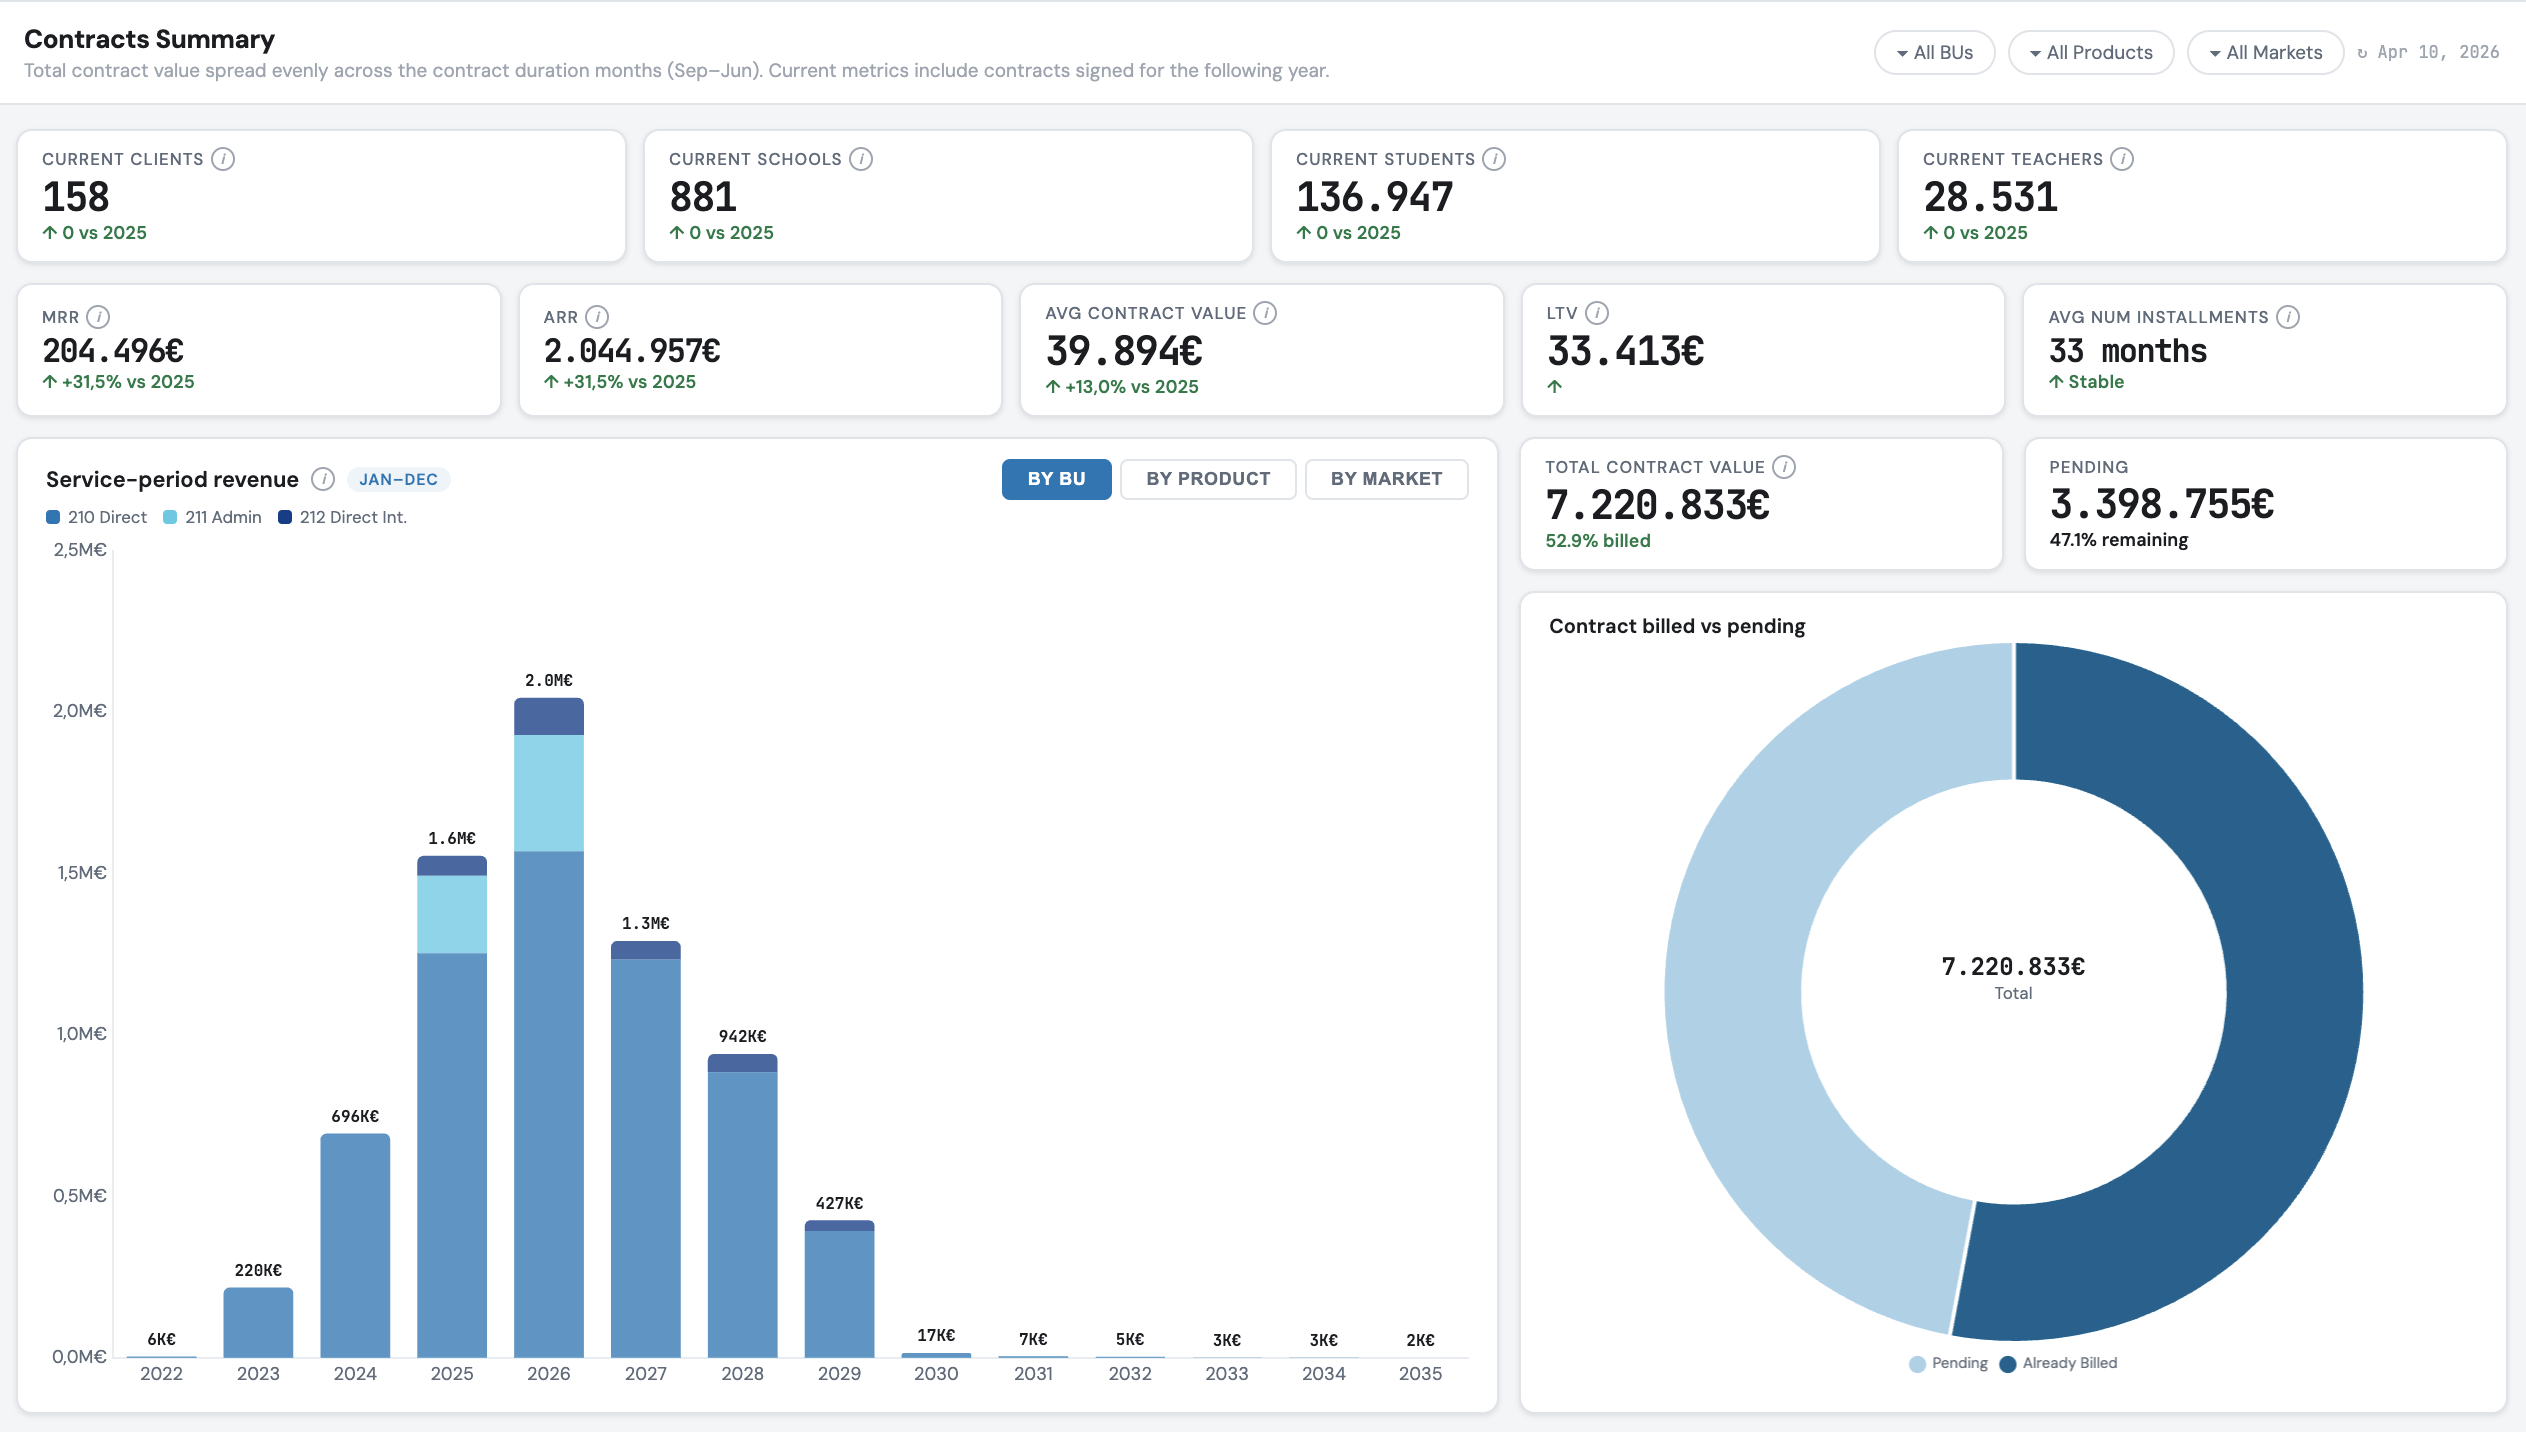Click the Avg Num Installments info icon
The image size is (2526, 1432).
click(x=2289, y=316)
